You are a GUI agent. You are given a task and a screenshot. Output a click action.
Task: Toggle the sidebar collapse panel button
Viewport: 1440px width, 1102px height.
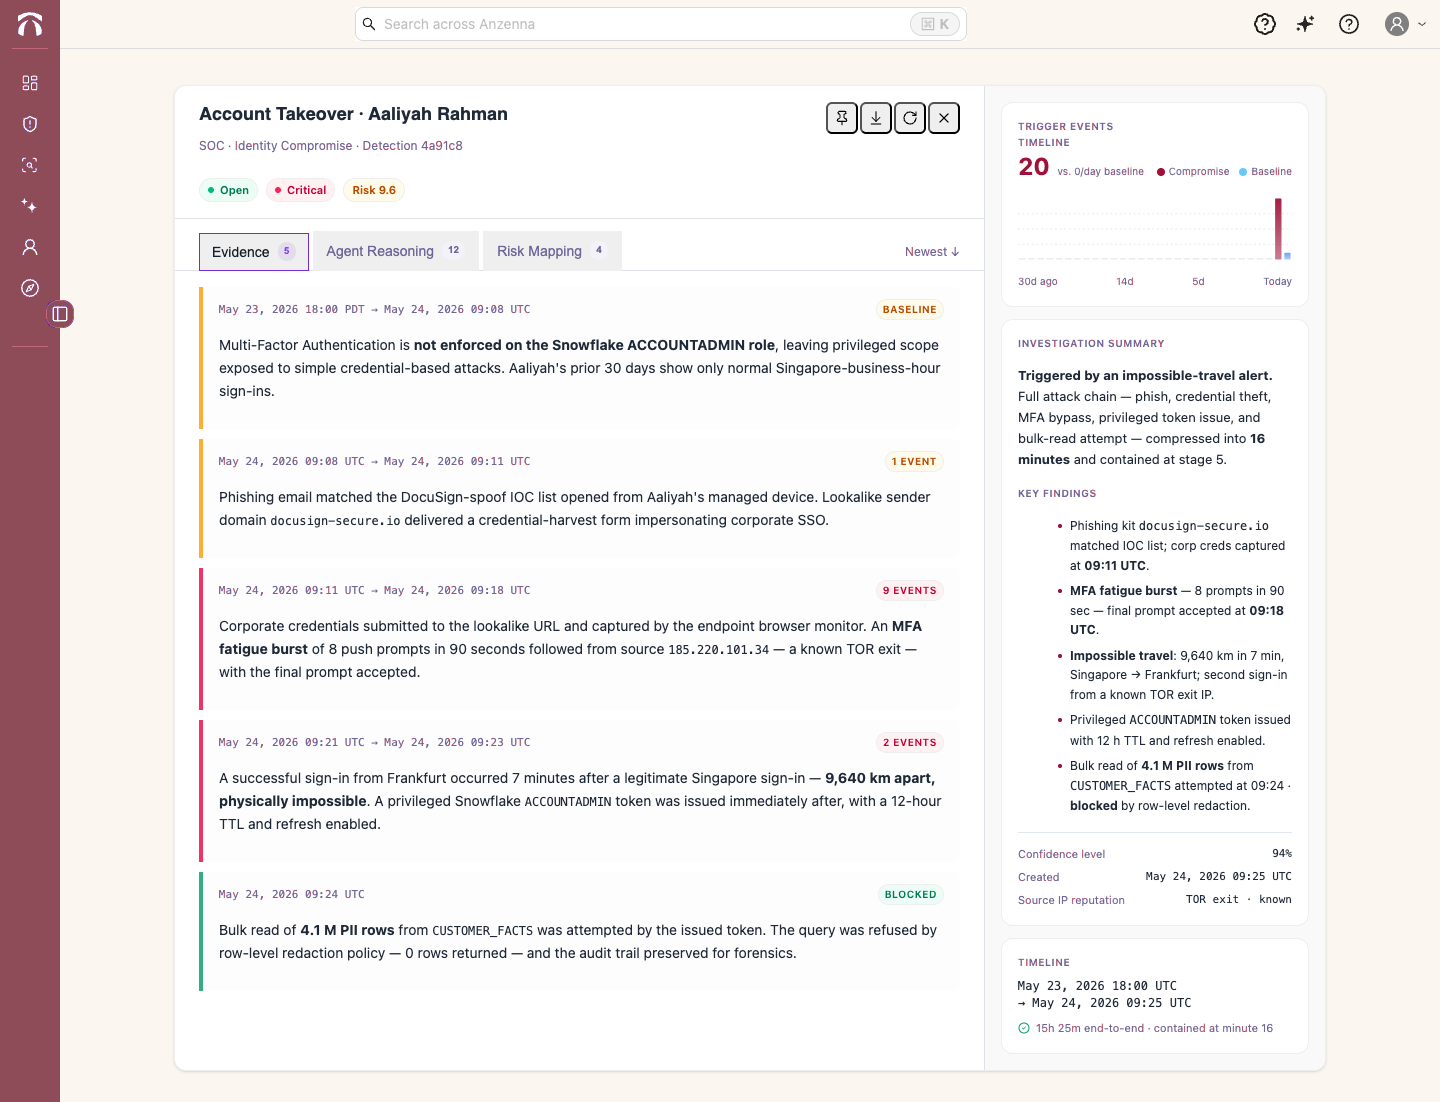click(x=60, y=314)
